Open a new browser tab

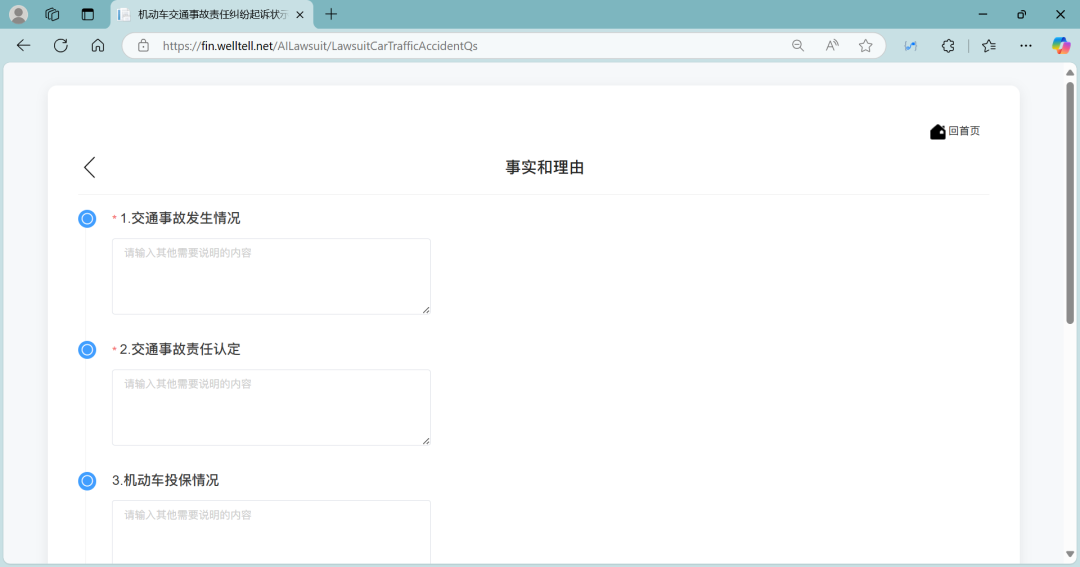click(x=331, y=14)
